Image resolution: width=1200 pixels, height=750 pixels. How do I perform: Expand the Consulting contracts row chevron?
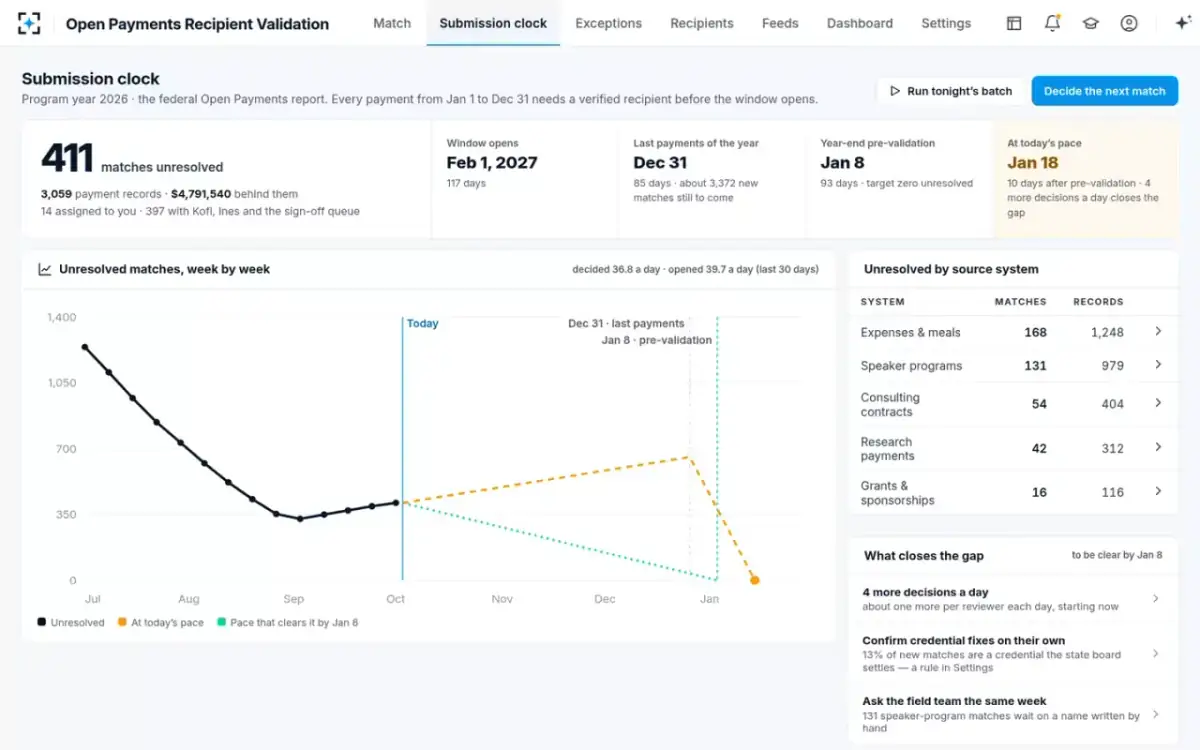pos(1158,403)
